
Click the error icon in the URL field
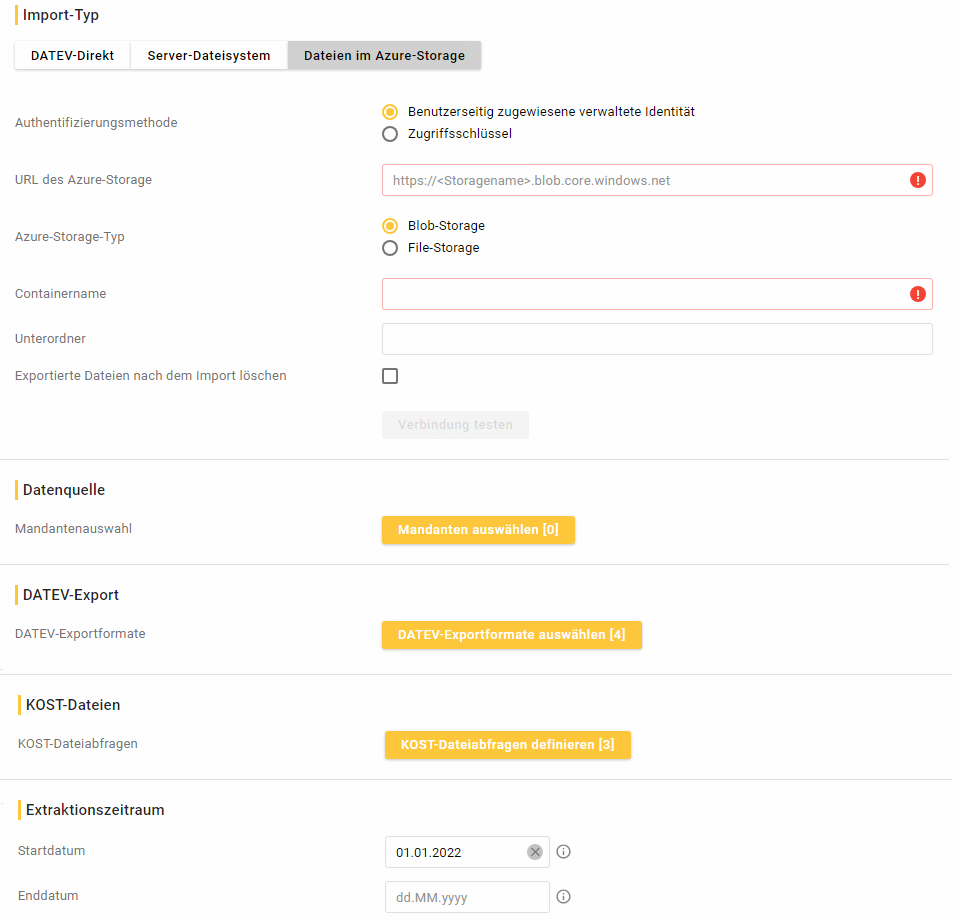pos(917,180)
